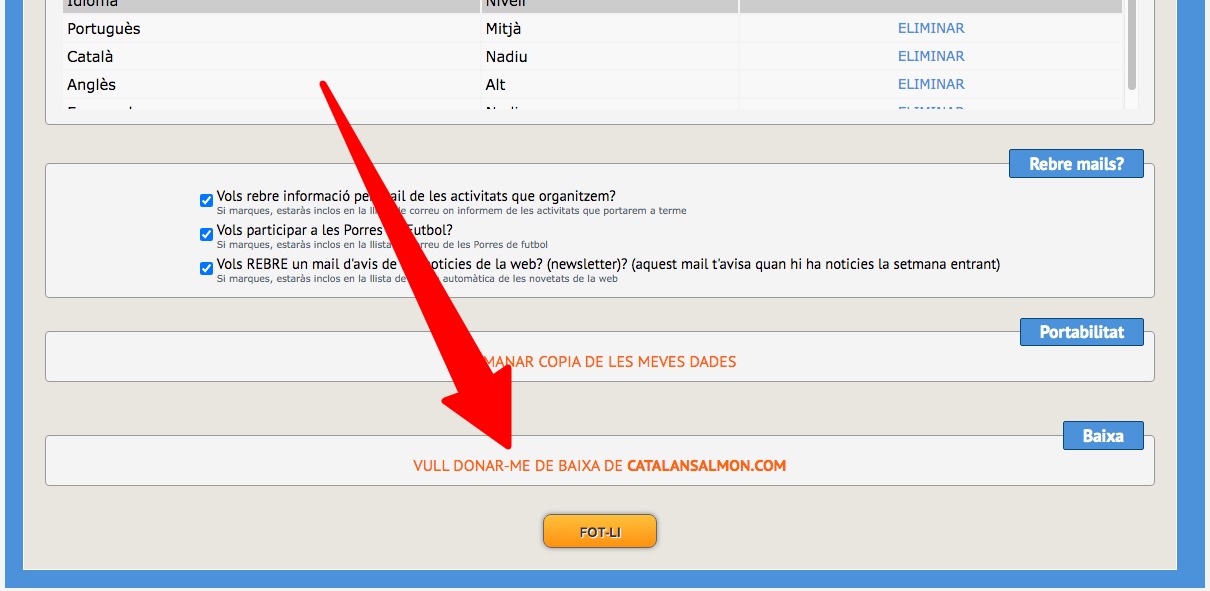Select the Rebre mails? section label
The height and width of the screenshot is (591, 1210).
(x=1076, y=164)
